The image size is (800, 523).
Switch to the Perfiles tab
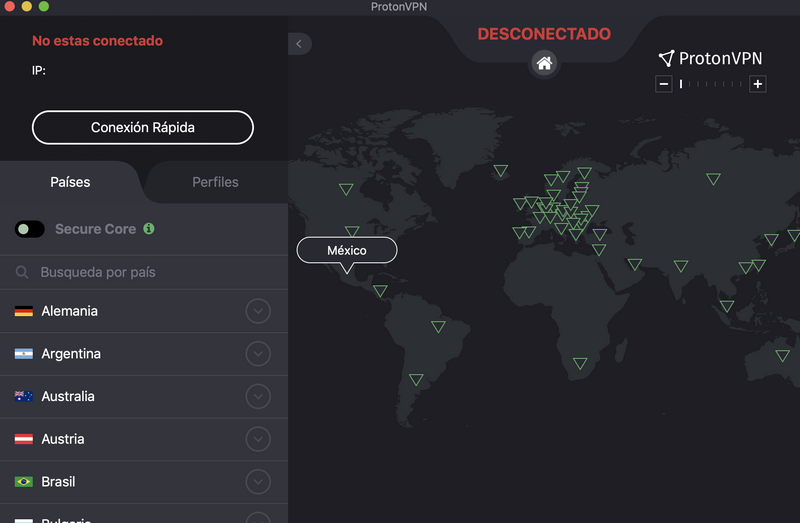click(215, 182)
